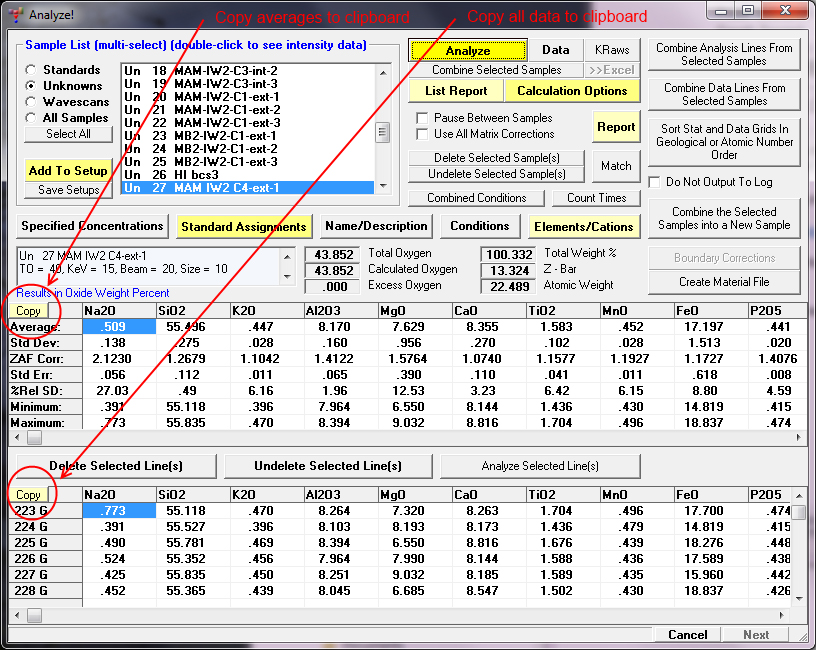Enable Pause Between Samples checkbox
The image size is (816, 650).
click(422, 118)
